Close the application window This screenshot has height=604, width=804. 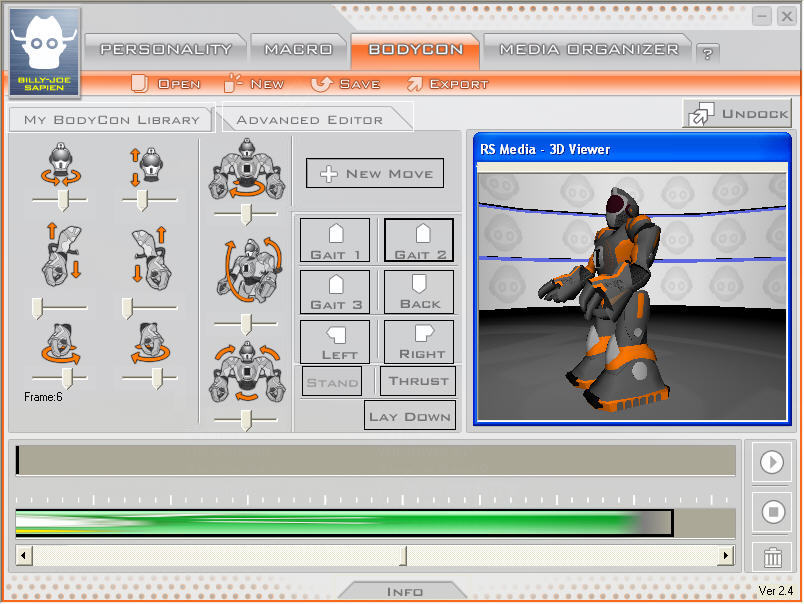(x=787, y=16)
